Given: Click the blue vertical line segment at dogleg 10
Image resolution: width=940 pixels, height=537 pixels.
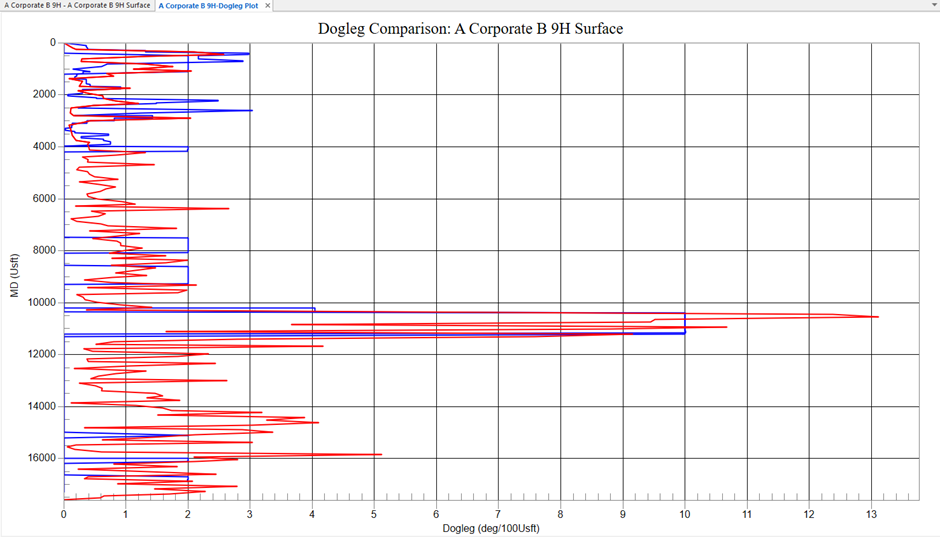Looking at the screenshot, I should 685,322.
